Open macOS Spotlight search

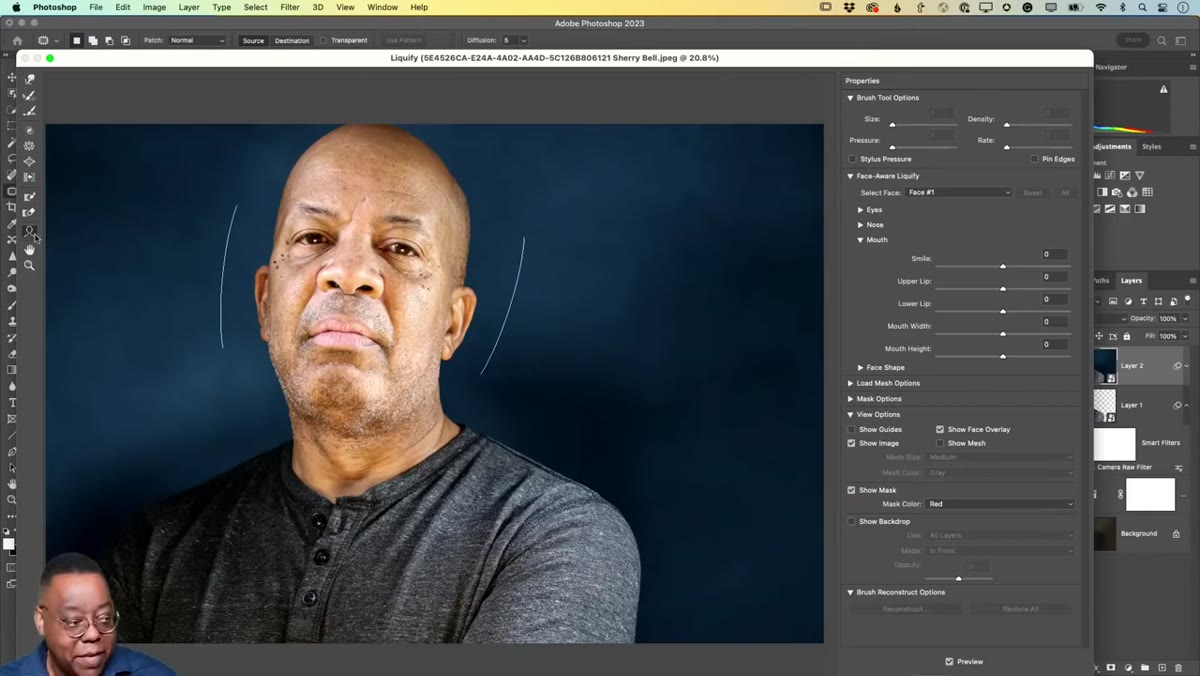click(1142, 7)
